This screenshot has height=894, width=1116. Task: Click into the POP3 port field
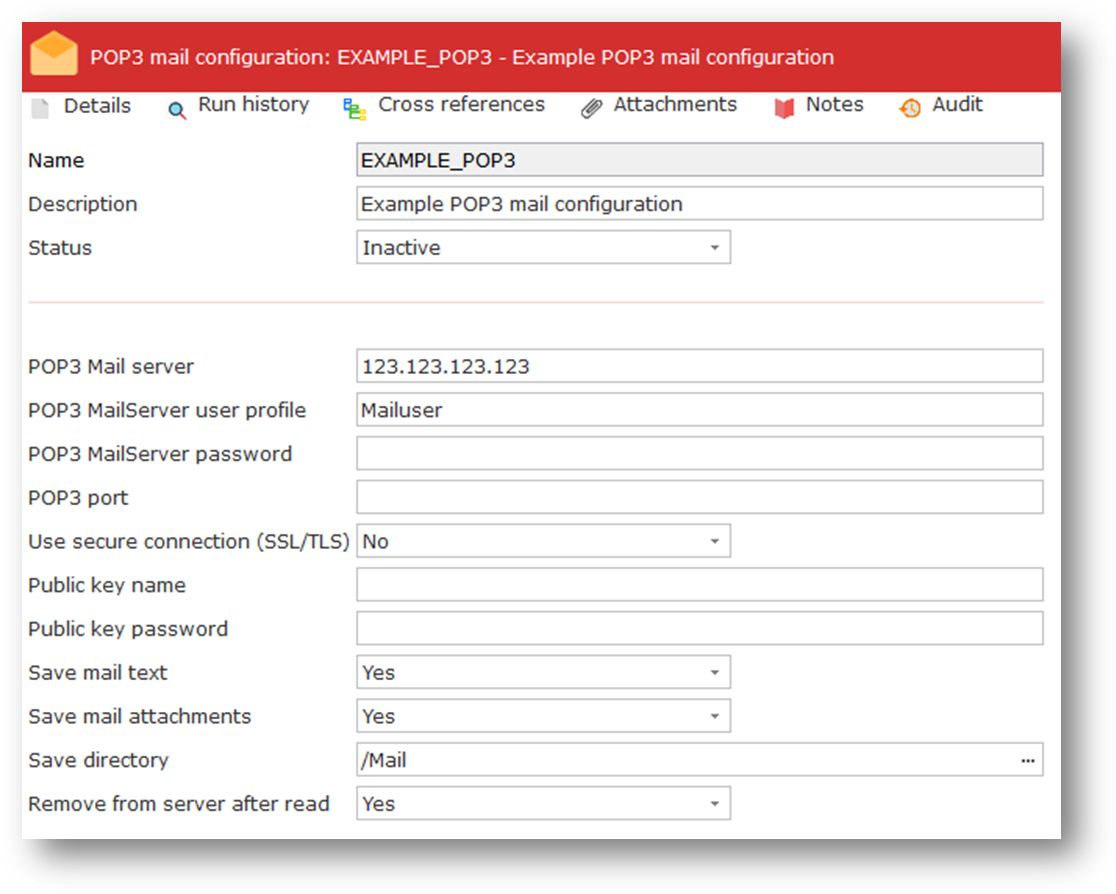point(699,498)
